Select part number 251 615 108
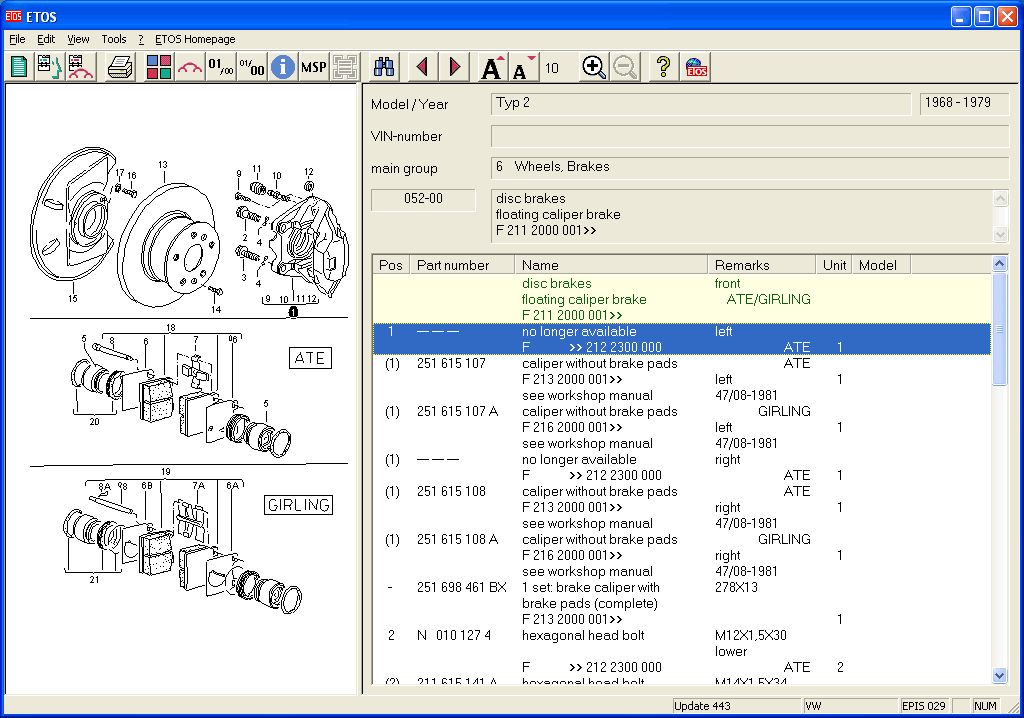This screenshot has height=718, width=1024. (451, 491)
